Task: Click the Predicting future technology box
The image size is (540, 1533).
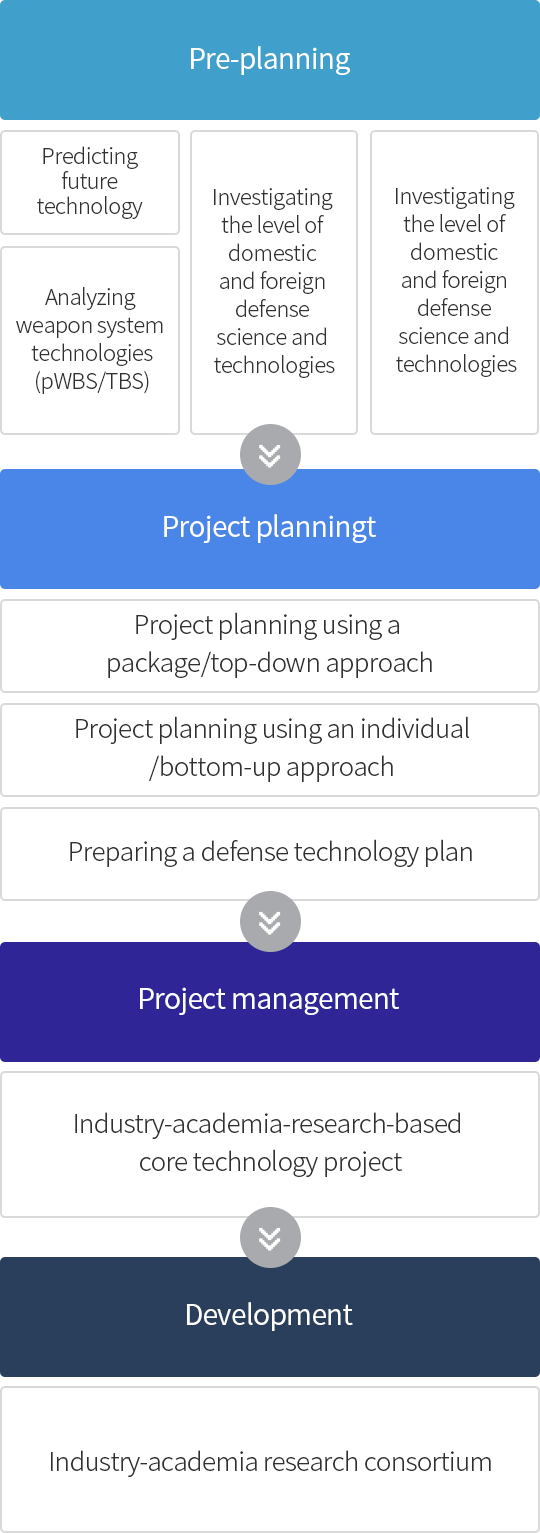Action: tap(90, 182)
